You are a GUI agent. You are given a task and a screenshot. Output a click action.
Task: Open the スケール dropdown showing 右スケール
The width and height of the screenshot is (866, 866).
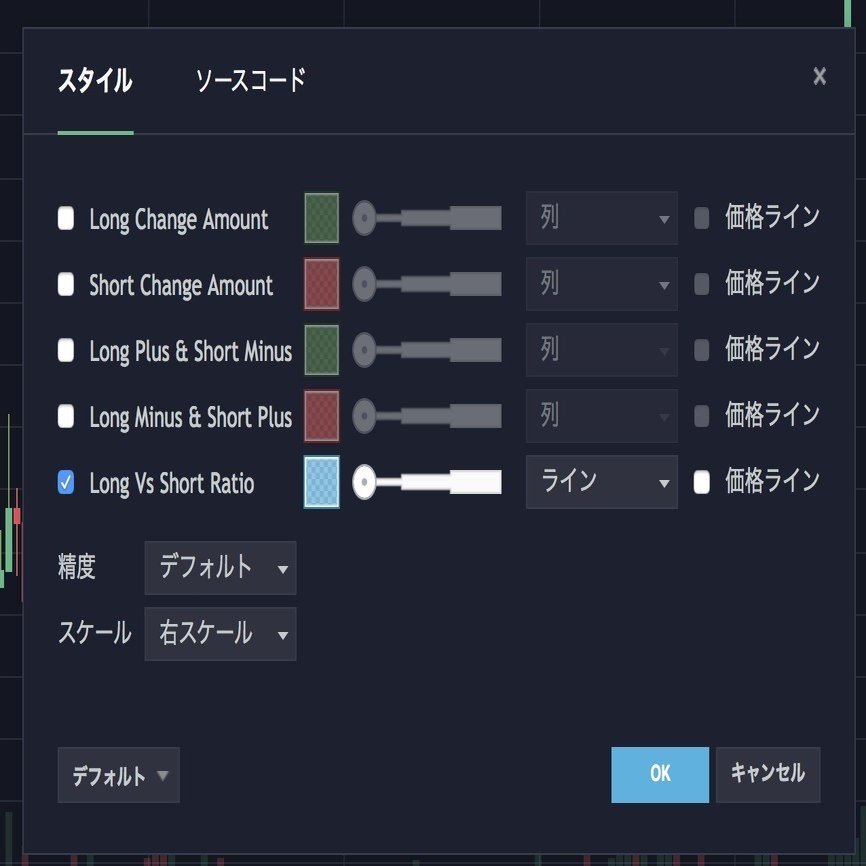click(220, 634)
